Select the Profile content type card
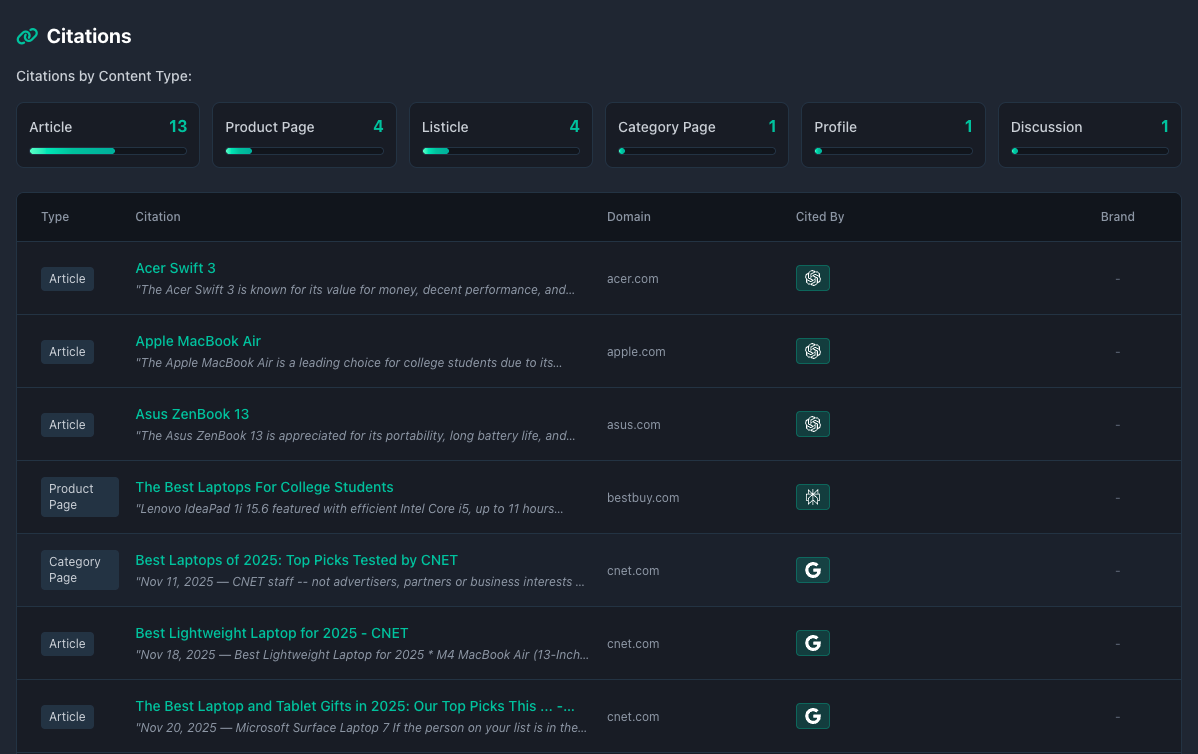This screenshot has width=1198, height=754. click(x=893, y=135)
